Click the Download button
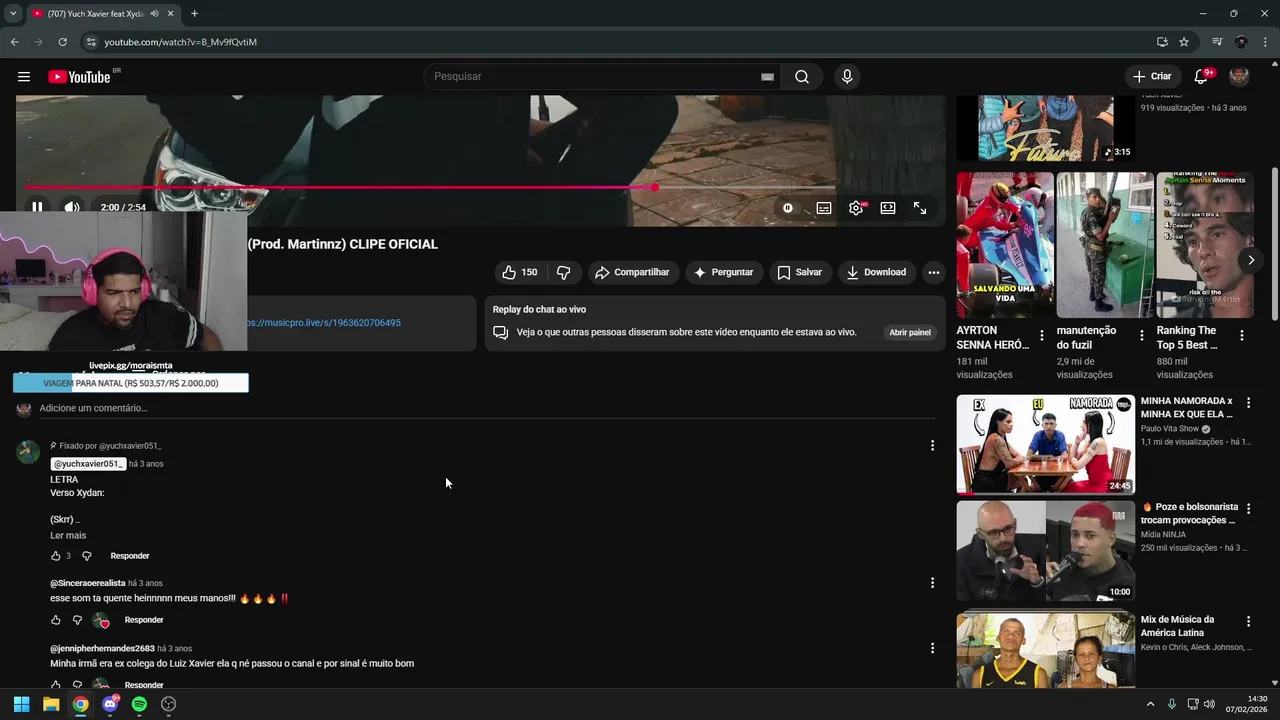The width and height of the screenshot is (1280, 720). point(876,272)
